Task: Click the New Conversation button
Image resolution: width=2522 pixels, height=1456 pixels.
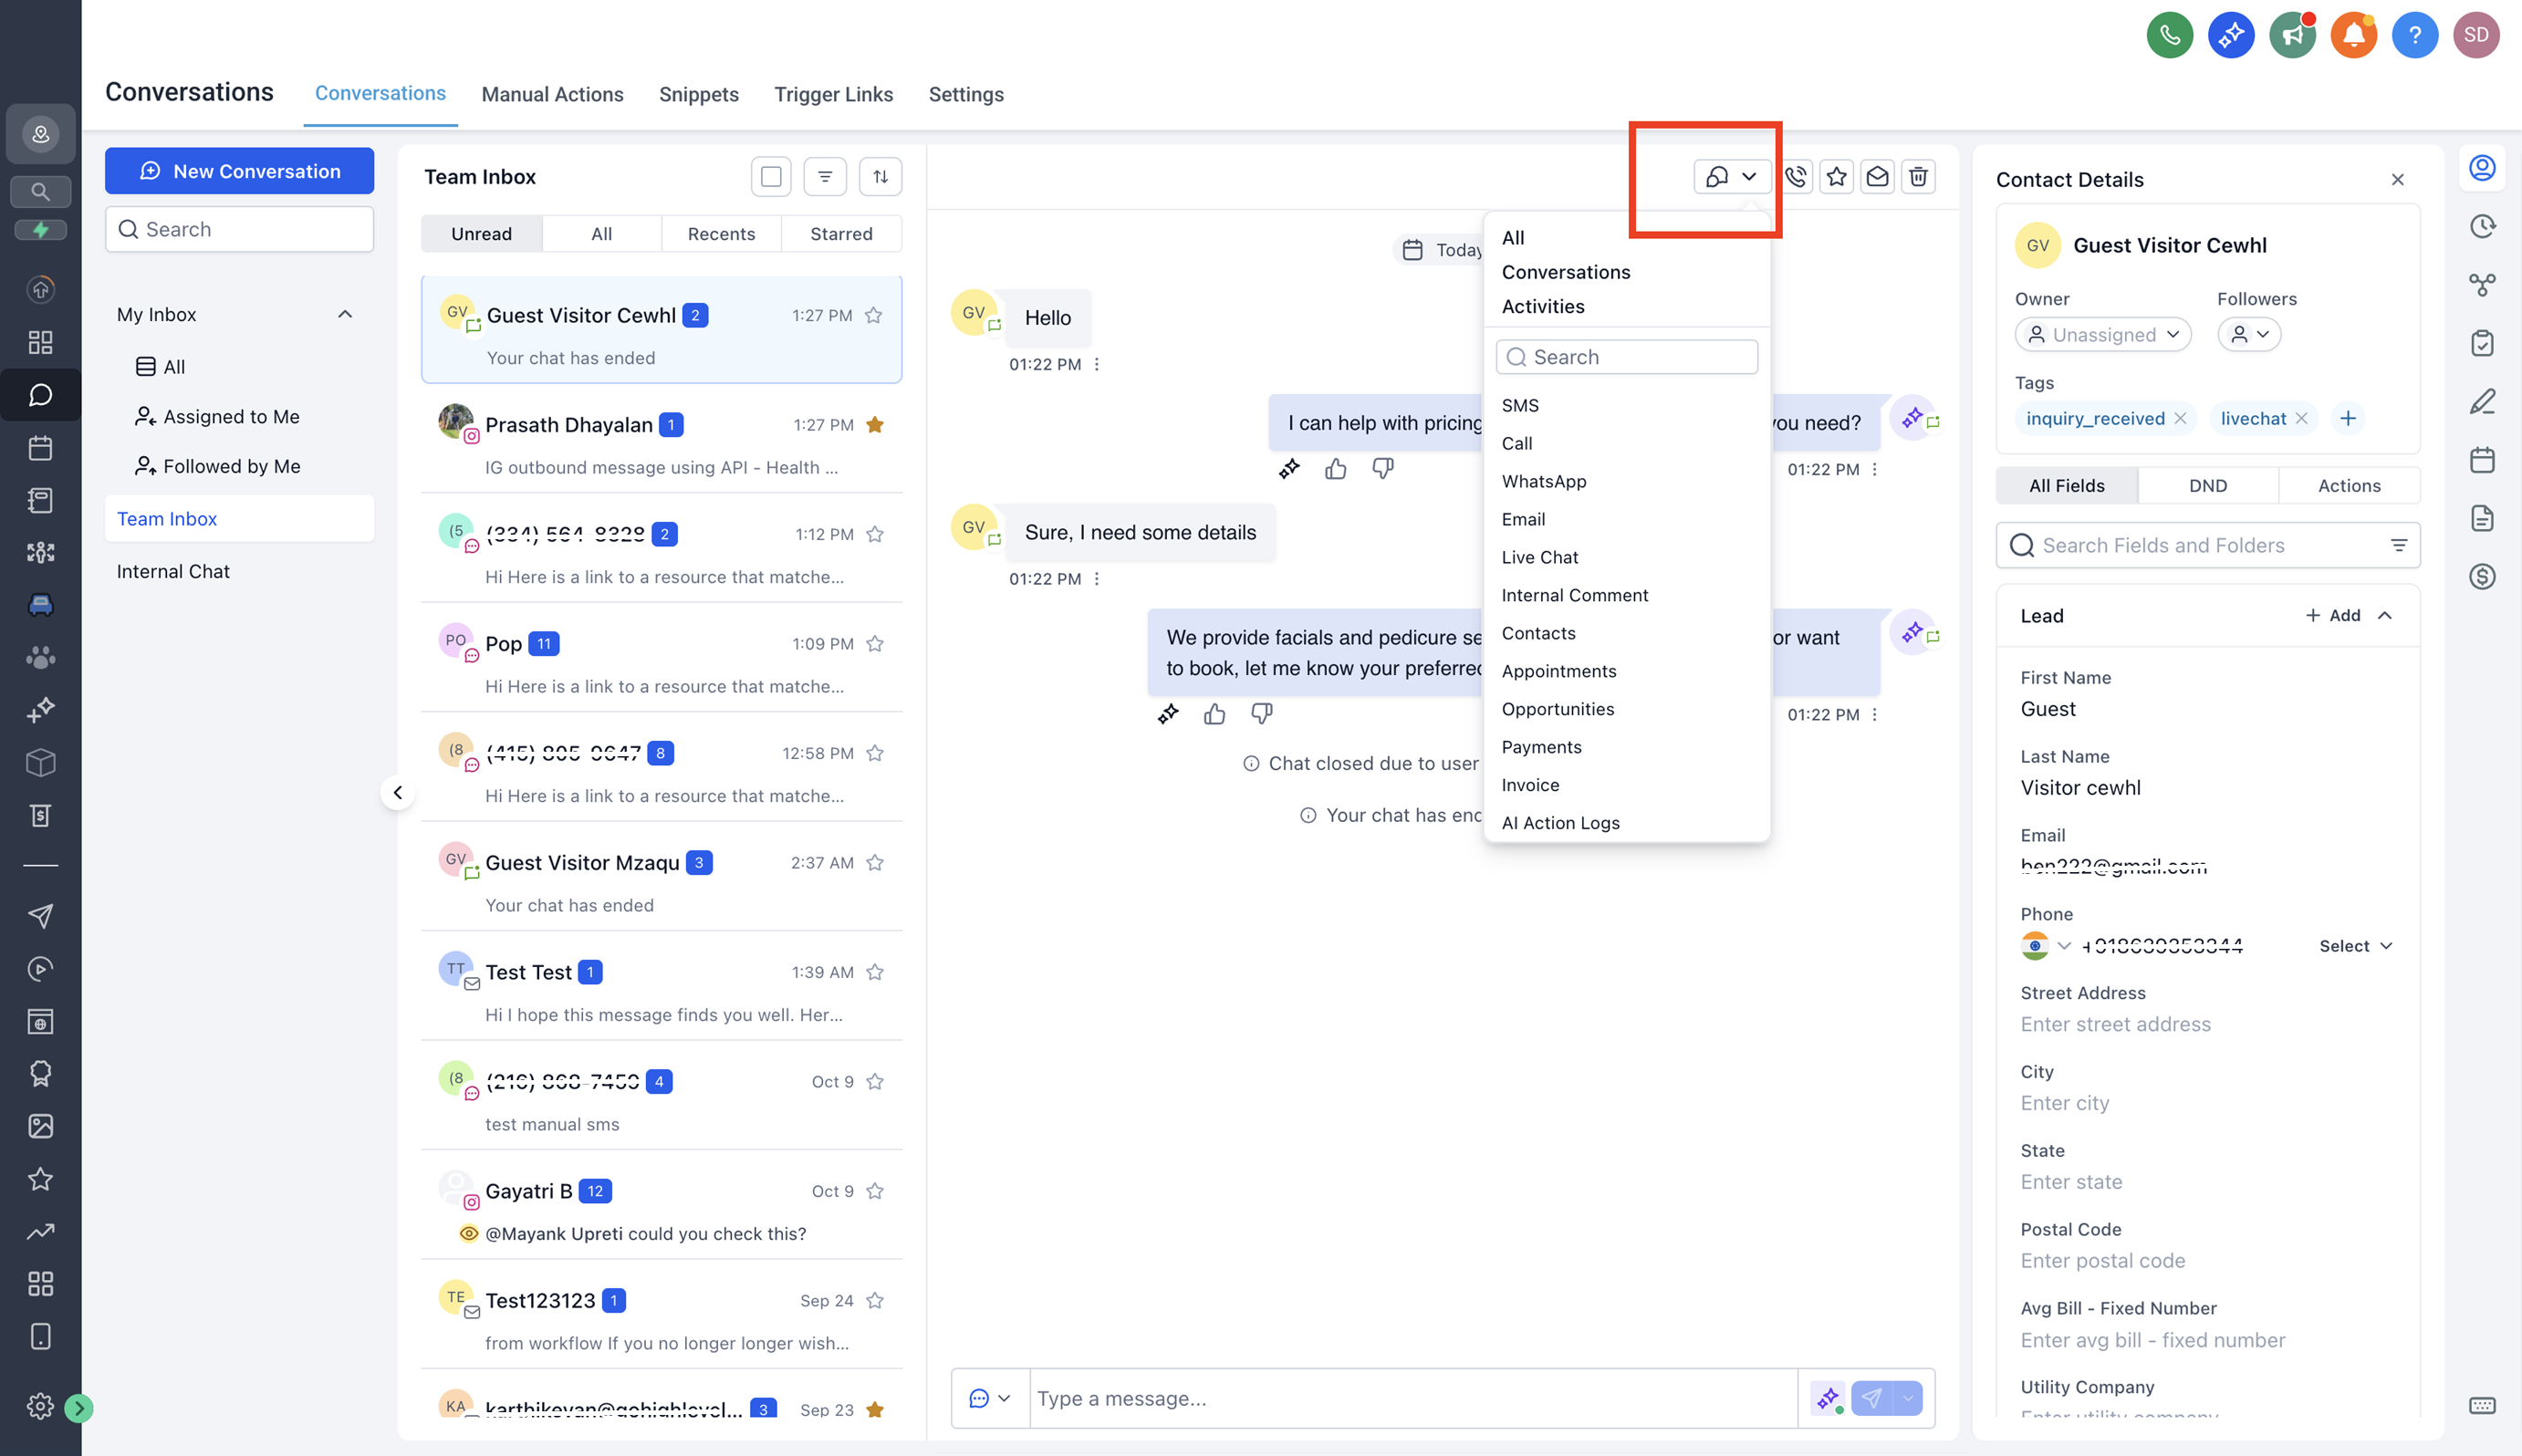Action: [239, 171]
